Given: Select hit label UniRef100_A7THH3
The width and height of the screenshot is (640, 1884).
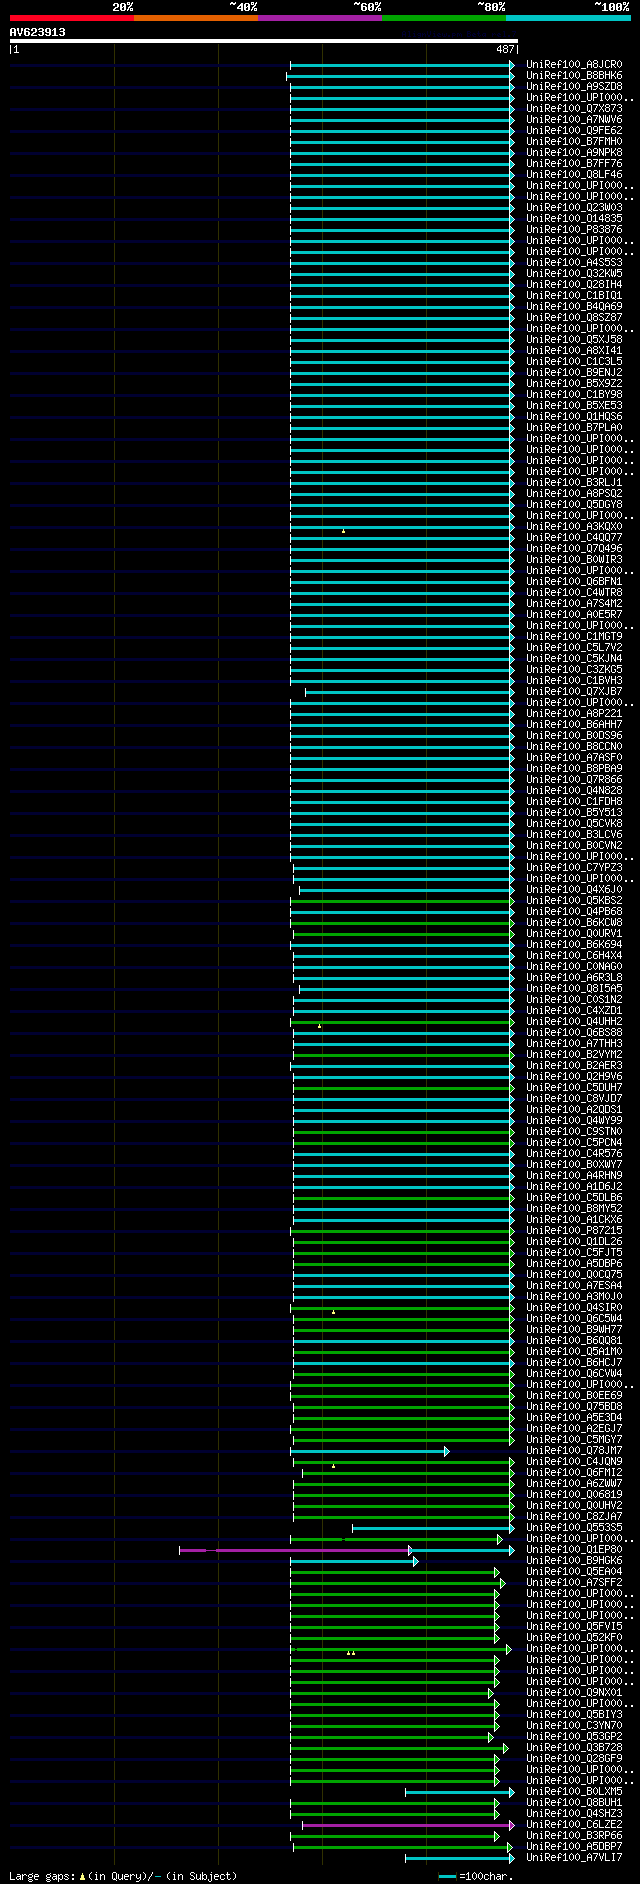Looking at the screenshot, I should click(x=574, y=1044).
